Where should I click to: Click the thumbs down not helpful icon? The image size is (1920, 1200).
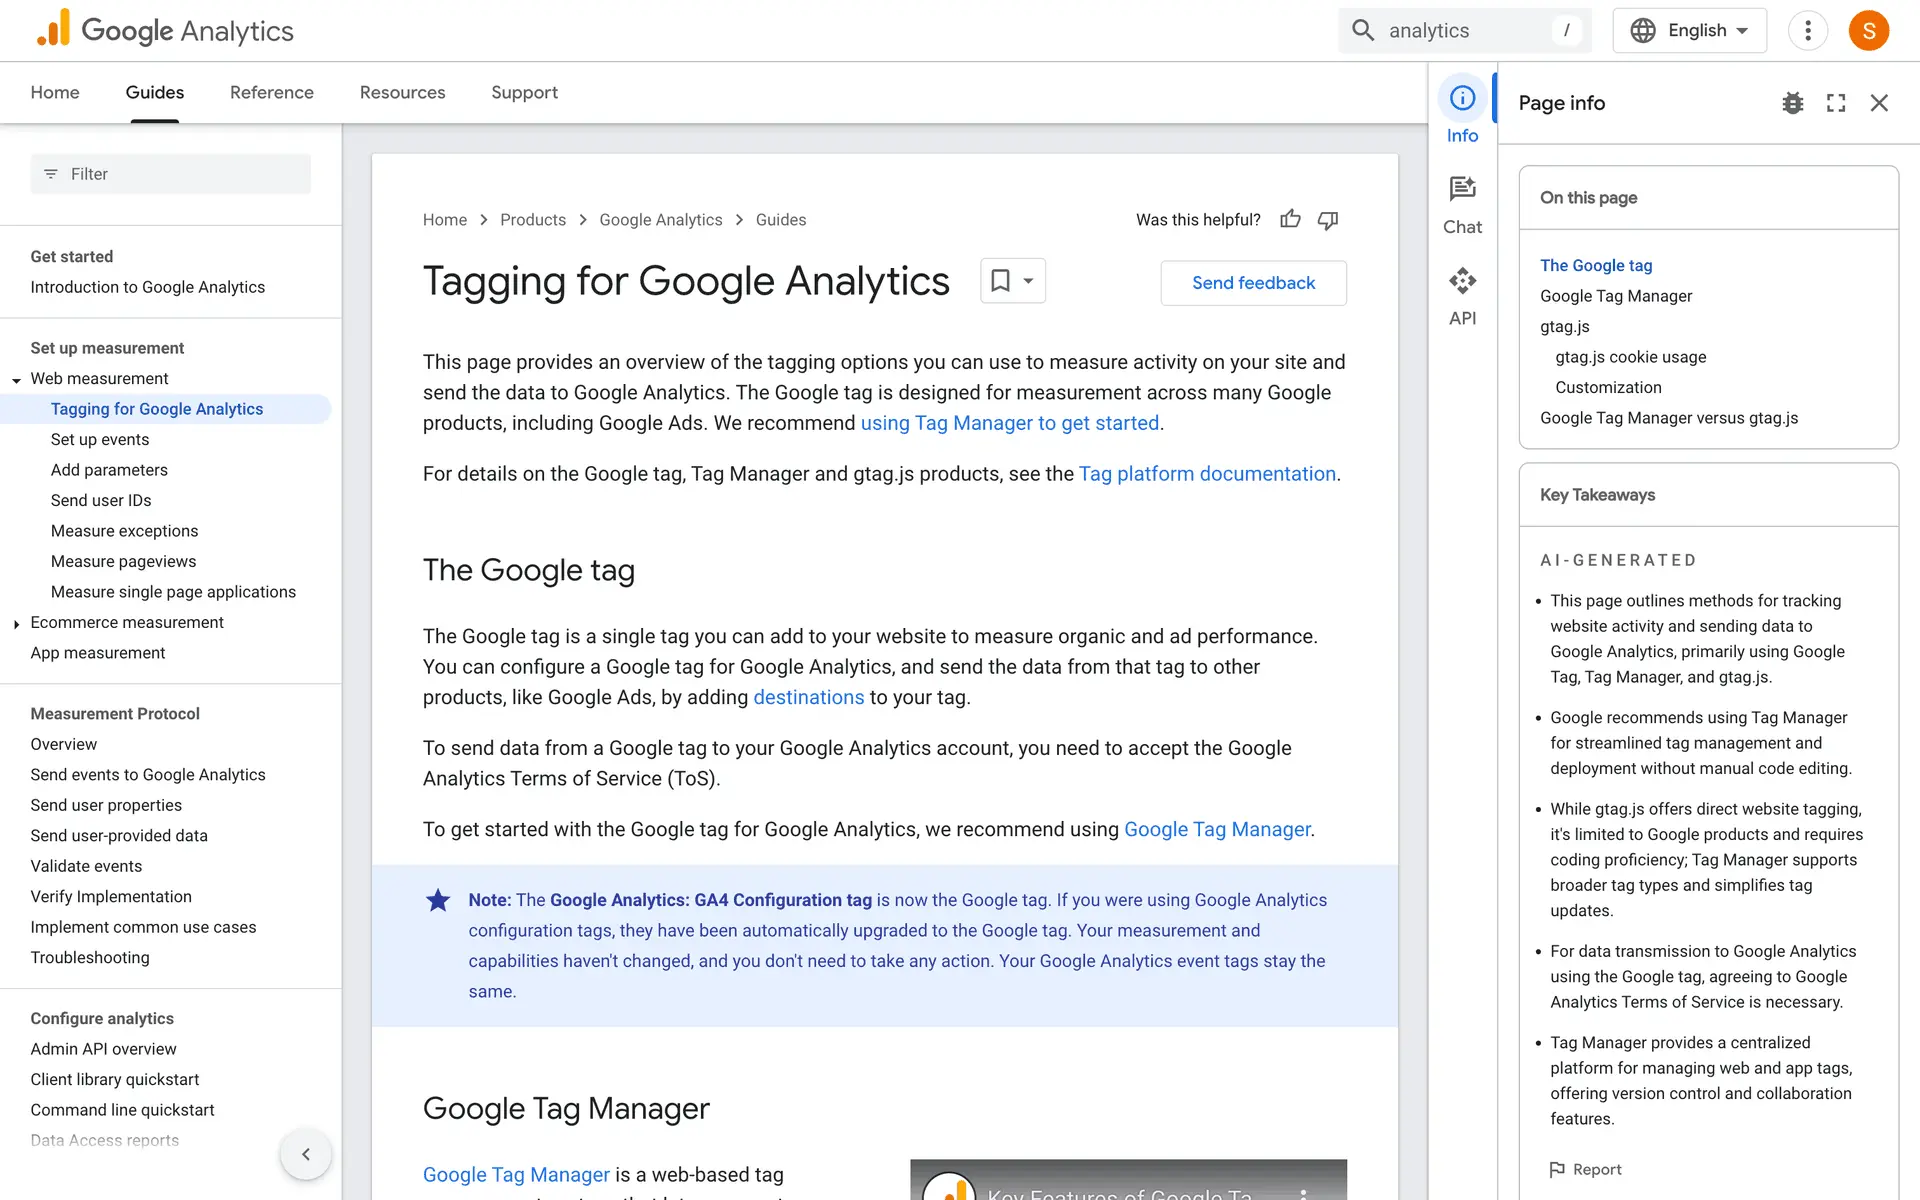click(x=1328, y=220)
